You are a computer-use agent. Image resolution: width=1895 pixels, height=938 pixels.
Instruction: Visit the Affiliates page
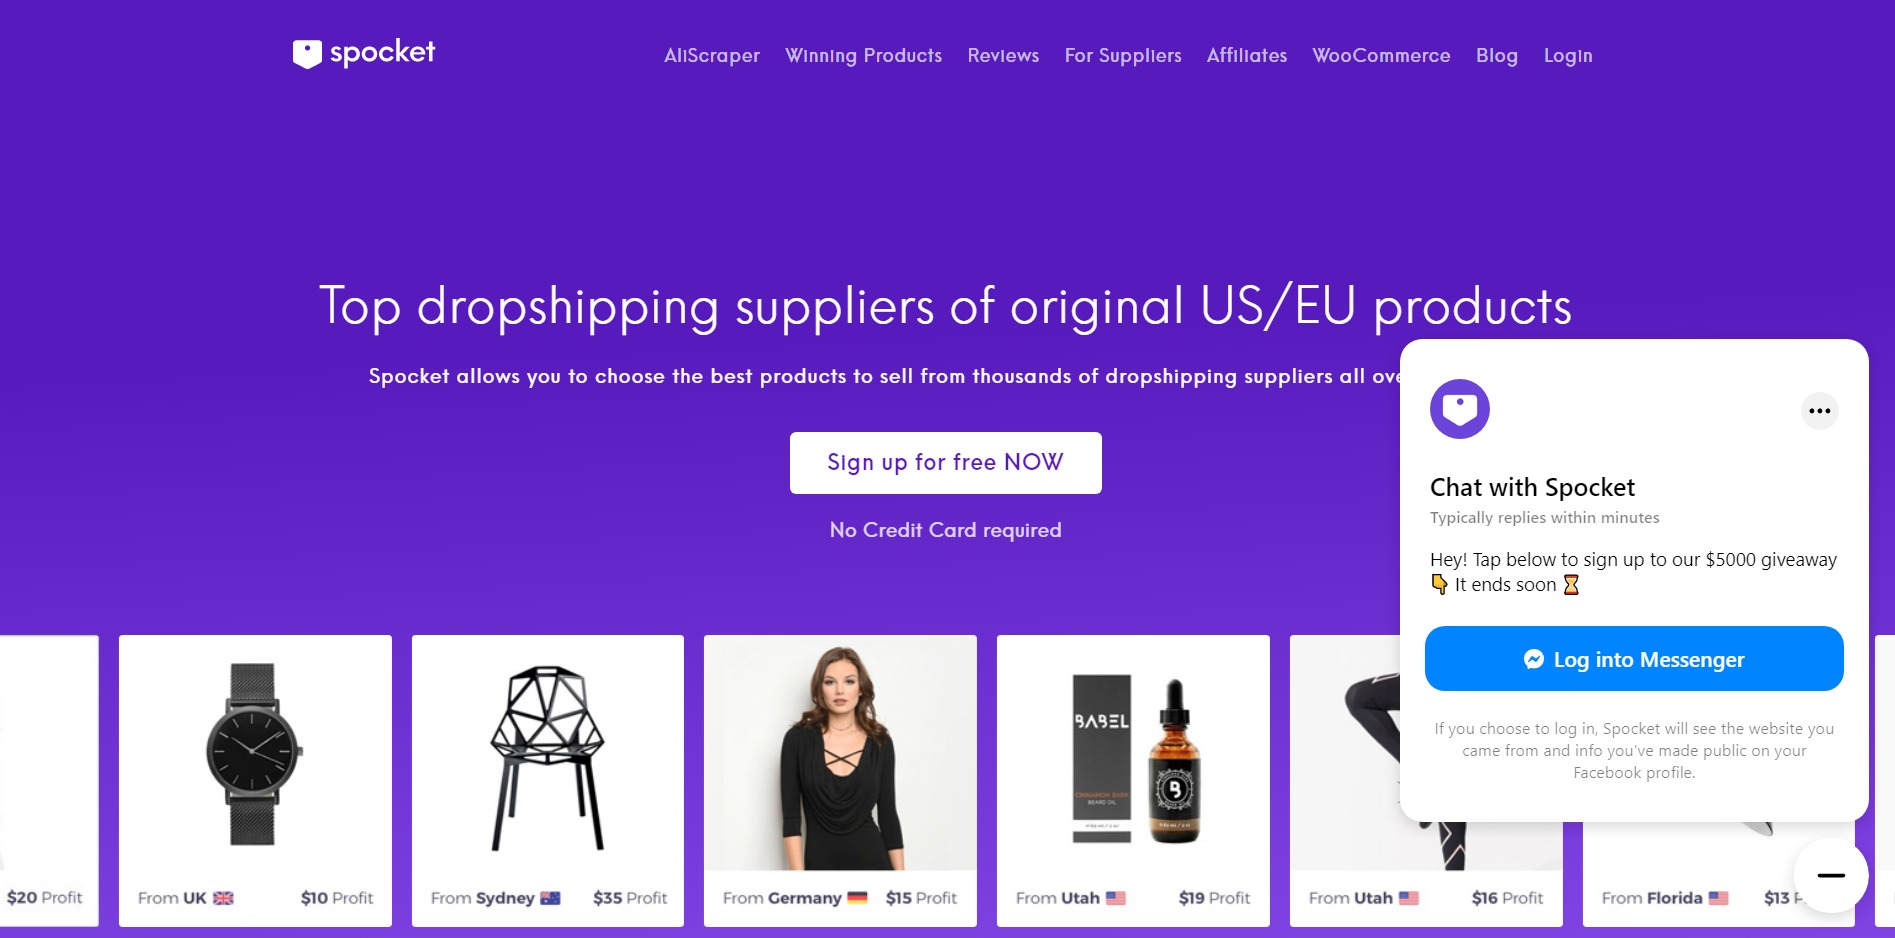[x=1247, y=56]
